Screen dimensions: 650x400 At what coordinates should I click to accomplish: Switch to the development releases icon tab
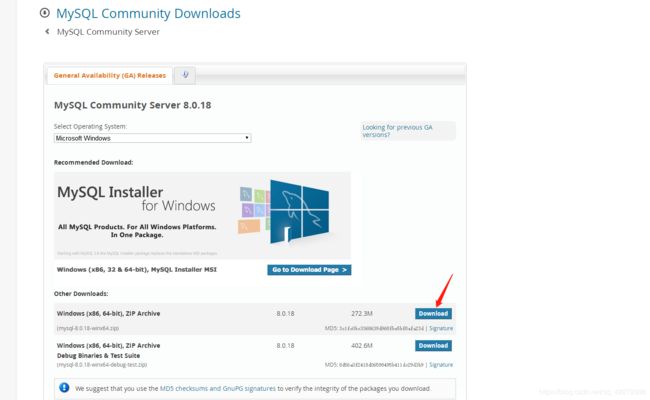pyautogui.click(x=185, y=75)
